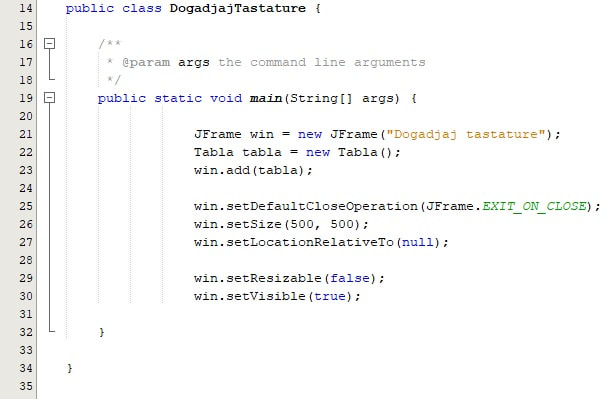Click the main method name
This screenshot has width=609, height=399.
(266, 98)
